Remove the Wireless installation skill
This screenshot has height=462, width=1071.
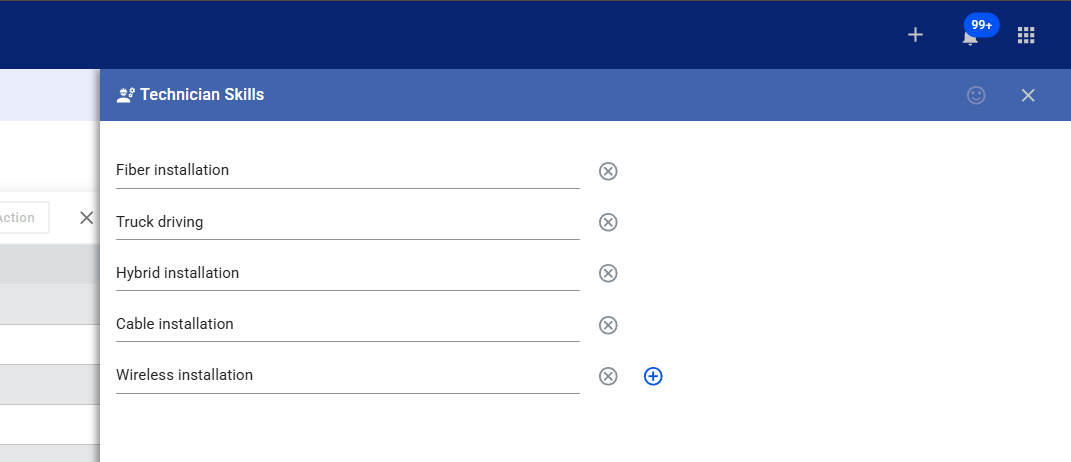608,376
